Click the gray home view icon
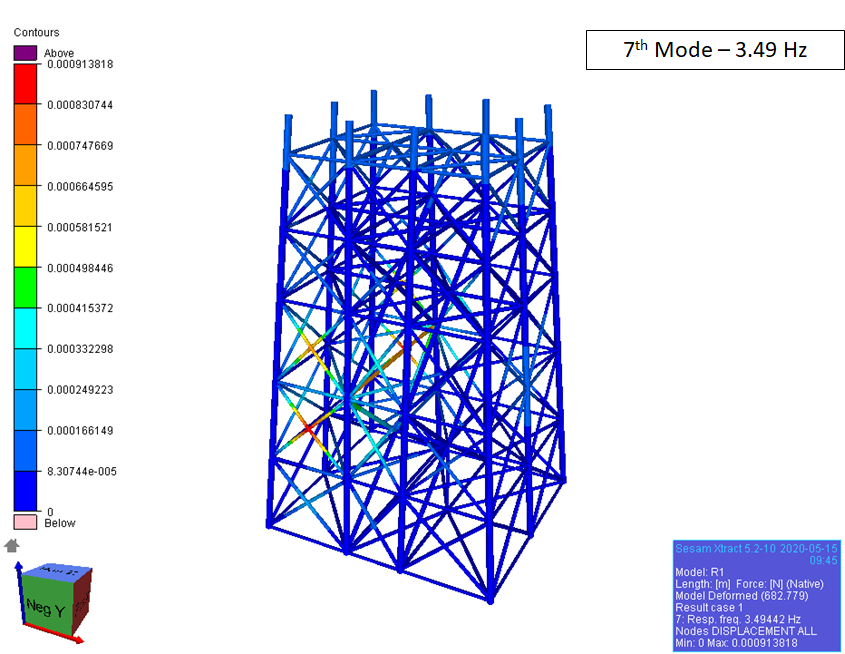Viewport: 845px width, 654px height. pyautogui.click(x=12, y=545)
